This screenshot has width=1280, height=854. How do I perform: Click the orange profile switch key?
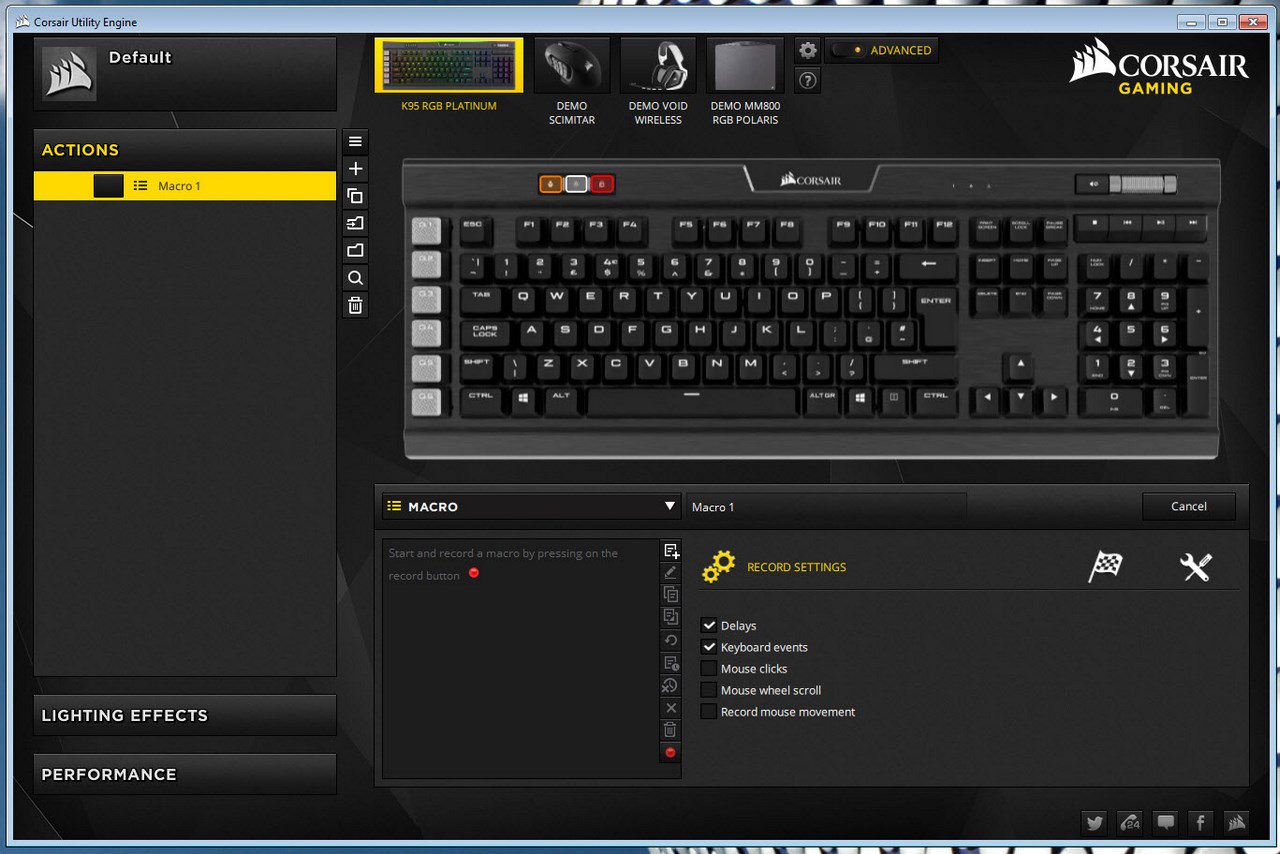click(x=550, y=184)
